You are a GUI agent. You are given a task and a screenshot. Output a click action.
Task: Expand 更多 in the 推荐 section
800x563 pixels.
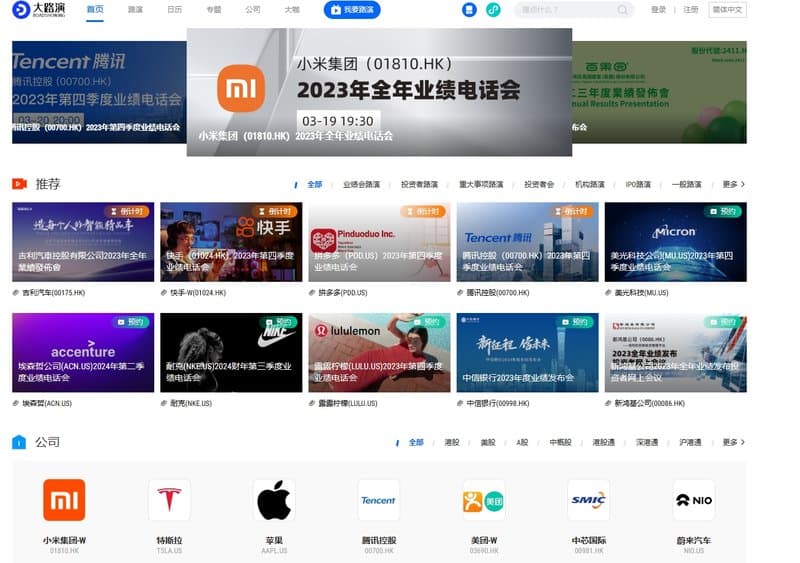click(x=734, y=184)
